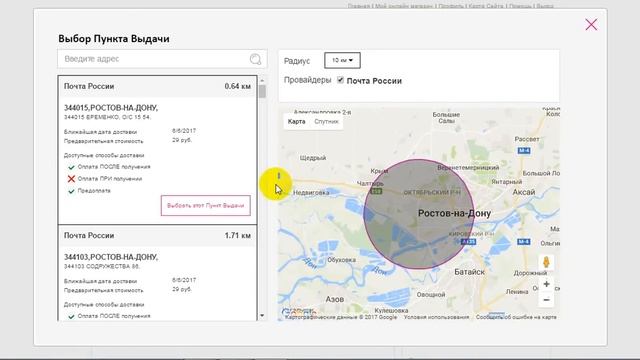This screenshot has width=640, height=360.
Task: Switch map to 'Спутник' satellite view
Action: pos(326,122)
